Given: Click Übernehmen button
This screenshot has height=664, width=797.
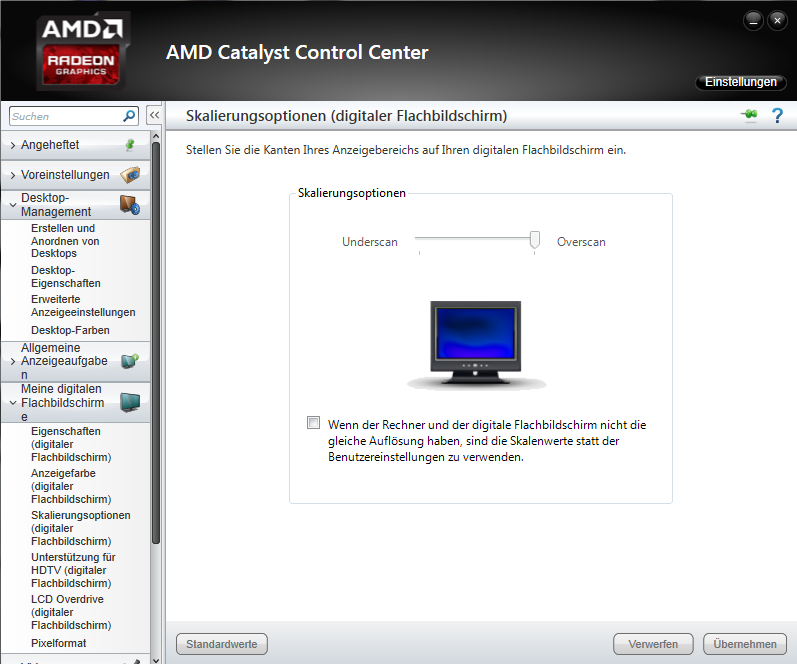Looking at the screenshot, I should point(745,644).
